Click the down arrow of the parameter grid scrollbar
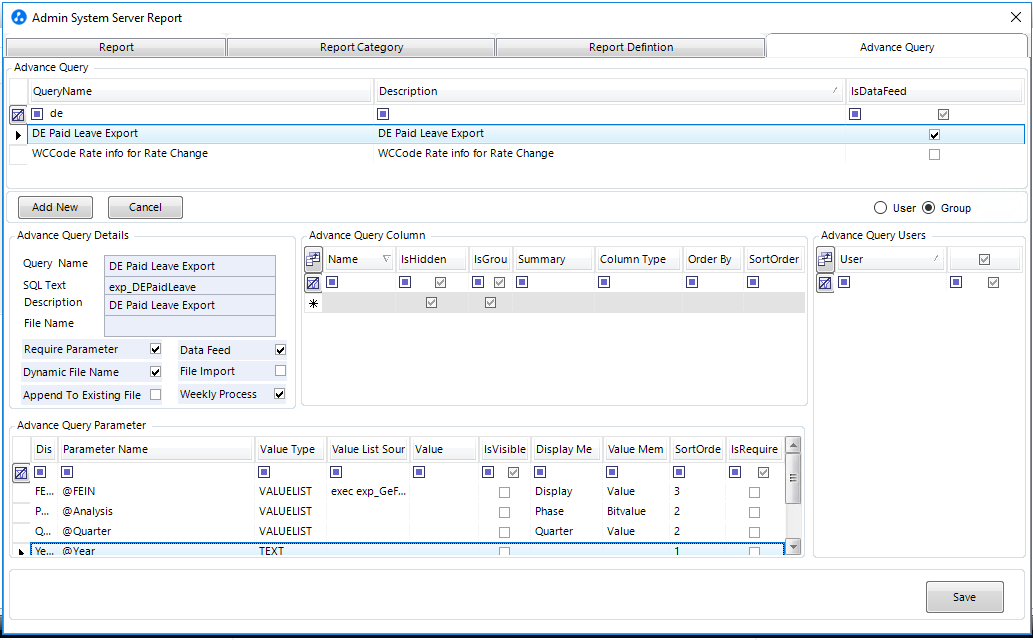1033x640 pixels. point(793,546)
